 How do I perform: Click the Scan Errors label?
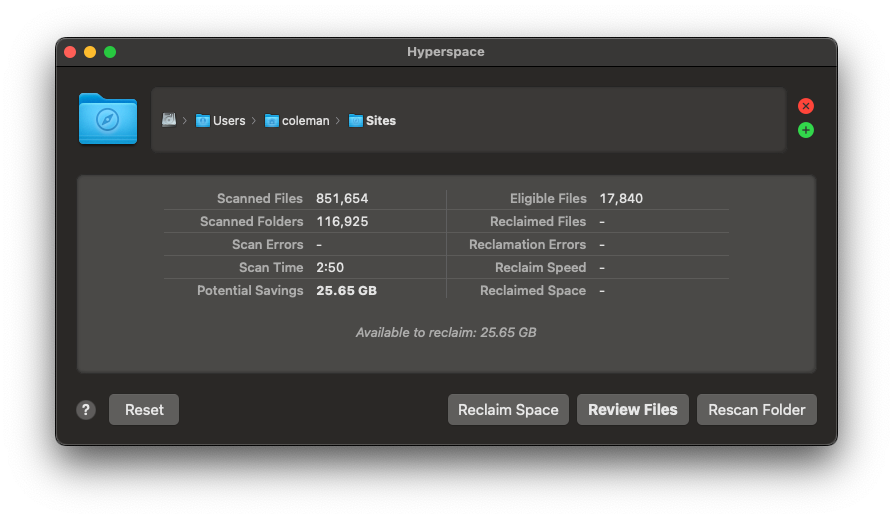click(x=267, y=244)
